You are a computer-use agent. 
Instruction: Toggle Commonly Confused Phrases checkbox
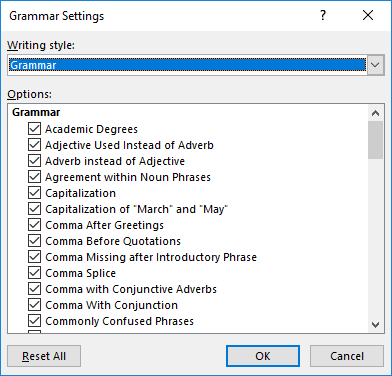point(34,321)
